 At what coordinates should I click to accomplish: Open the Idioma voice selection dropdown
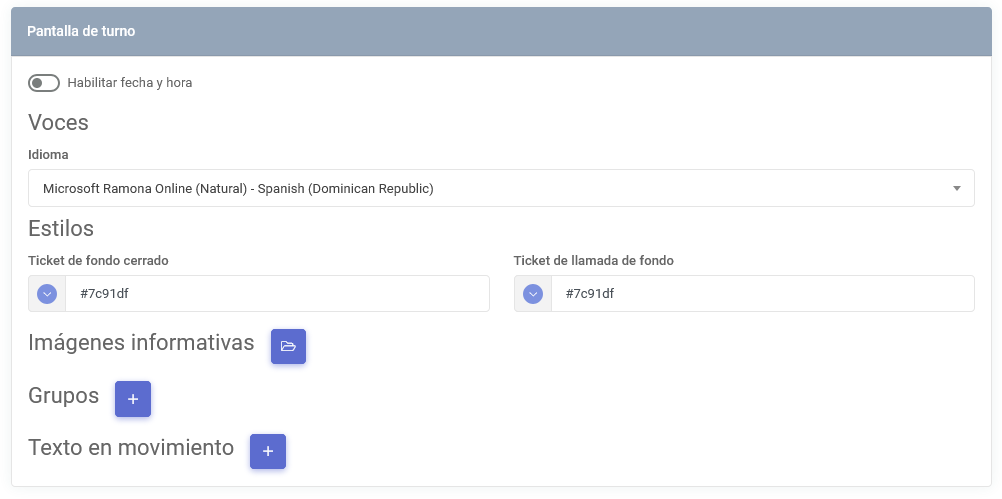click(x=501, y=188)
